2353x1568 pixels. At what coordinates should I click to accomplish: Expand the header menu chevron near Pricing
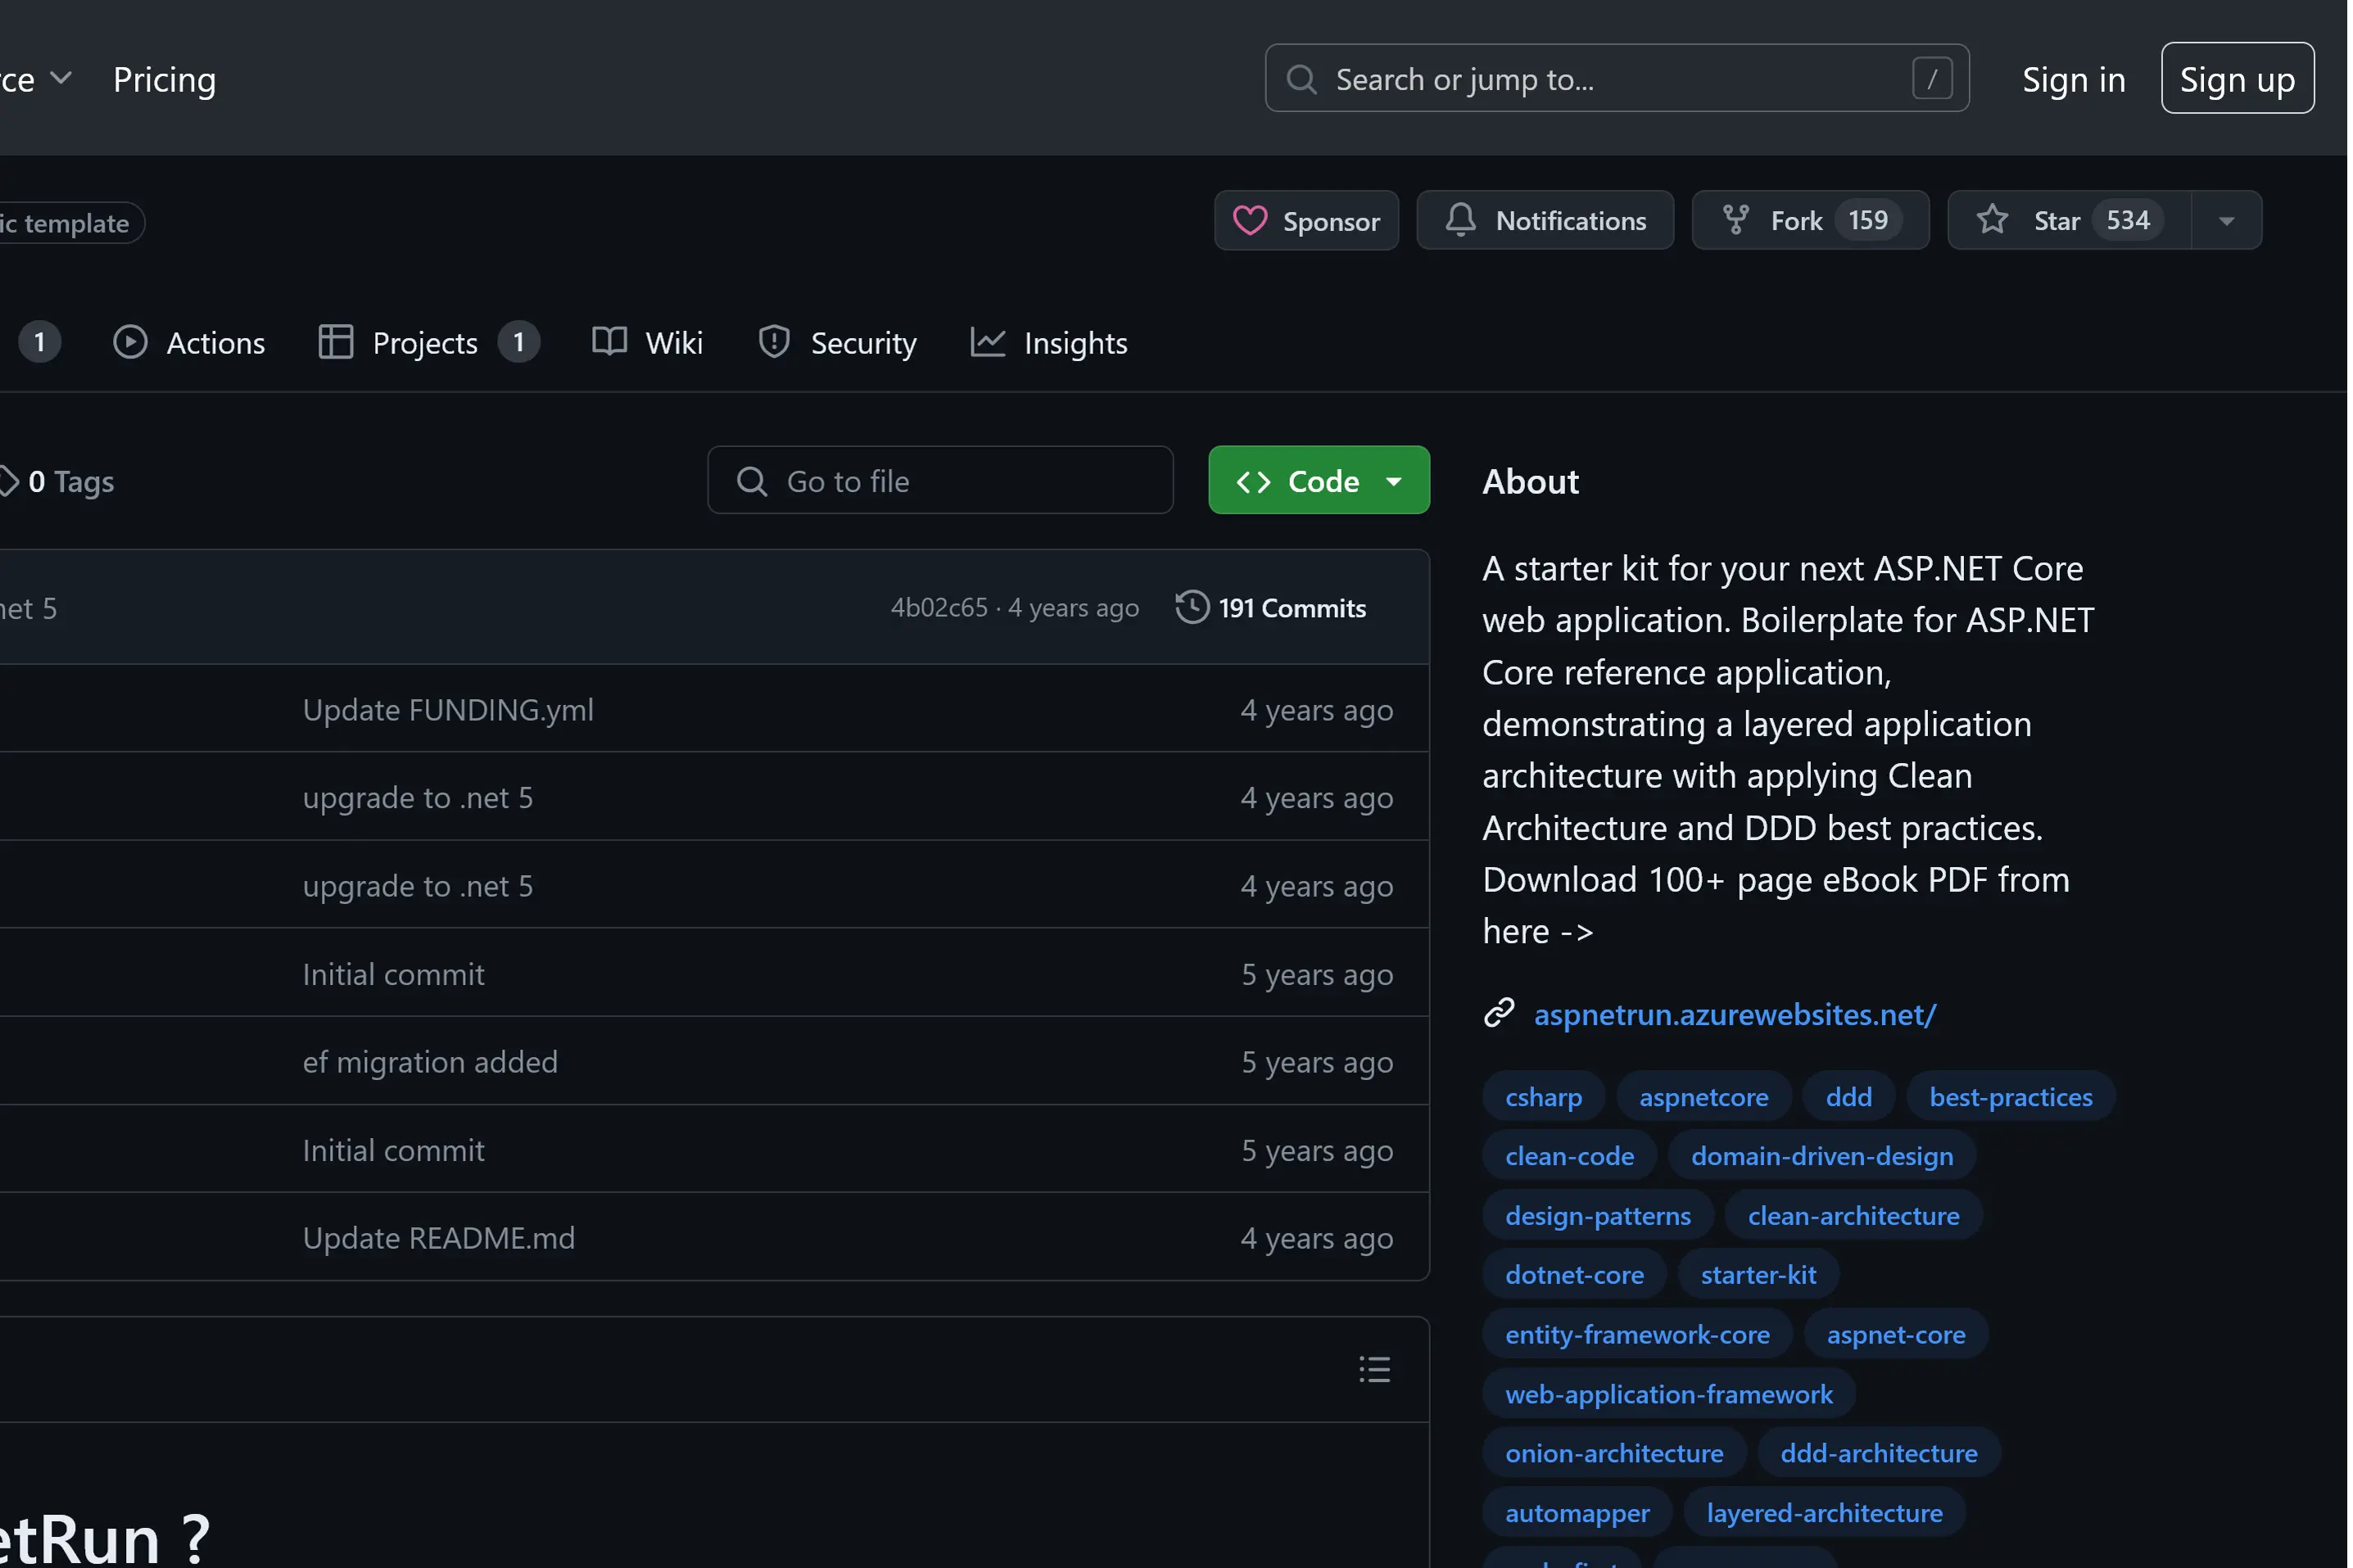[x=61, y=78]
